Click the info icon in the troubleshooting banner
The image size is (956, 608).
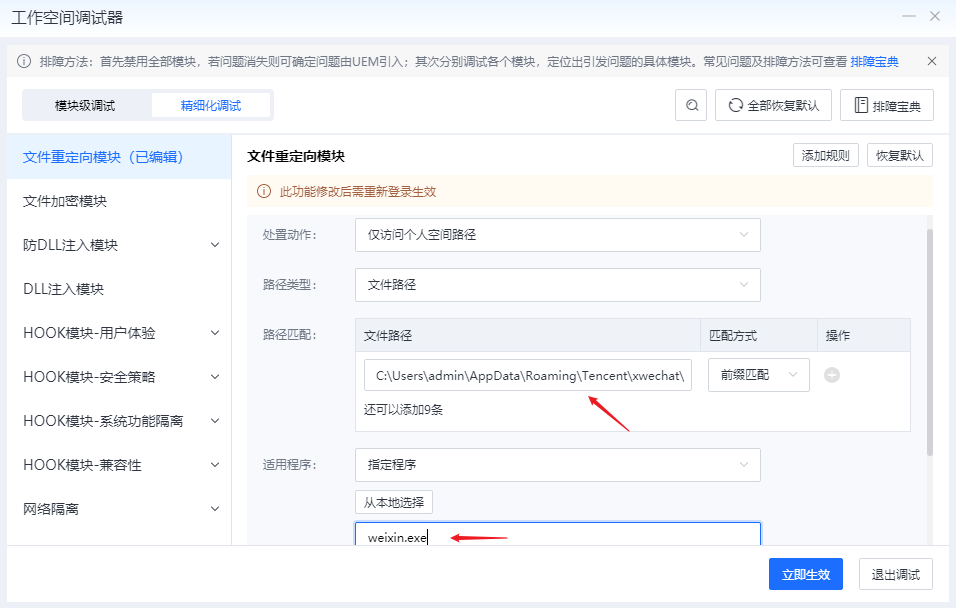click(x=24, y=62)
